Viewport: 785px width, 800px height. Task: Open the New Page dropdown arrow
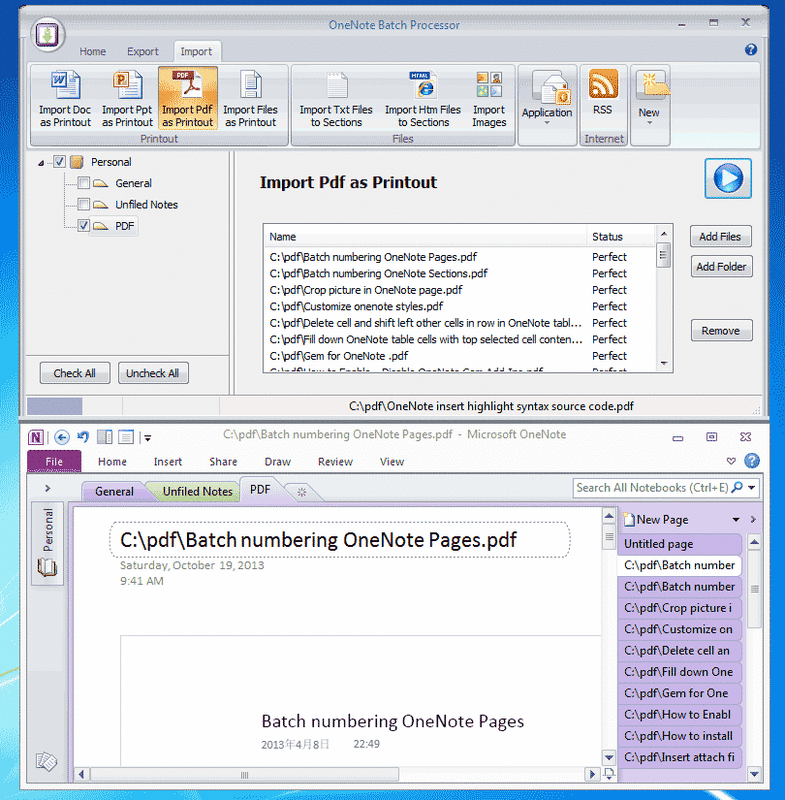pos(736,520)
